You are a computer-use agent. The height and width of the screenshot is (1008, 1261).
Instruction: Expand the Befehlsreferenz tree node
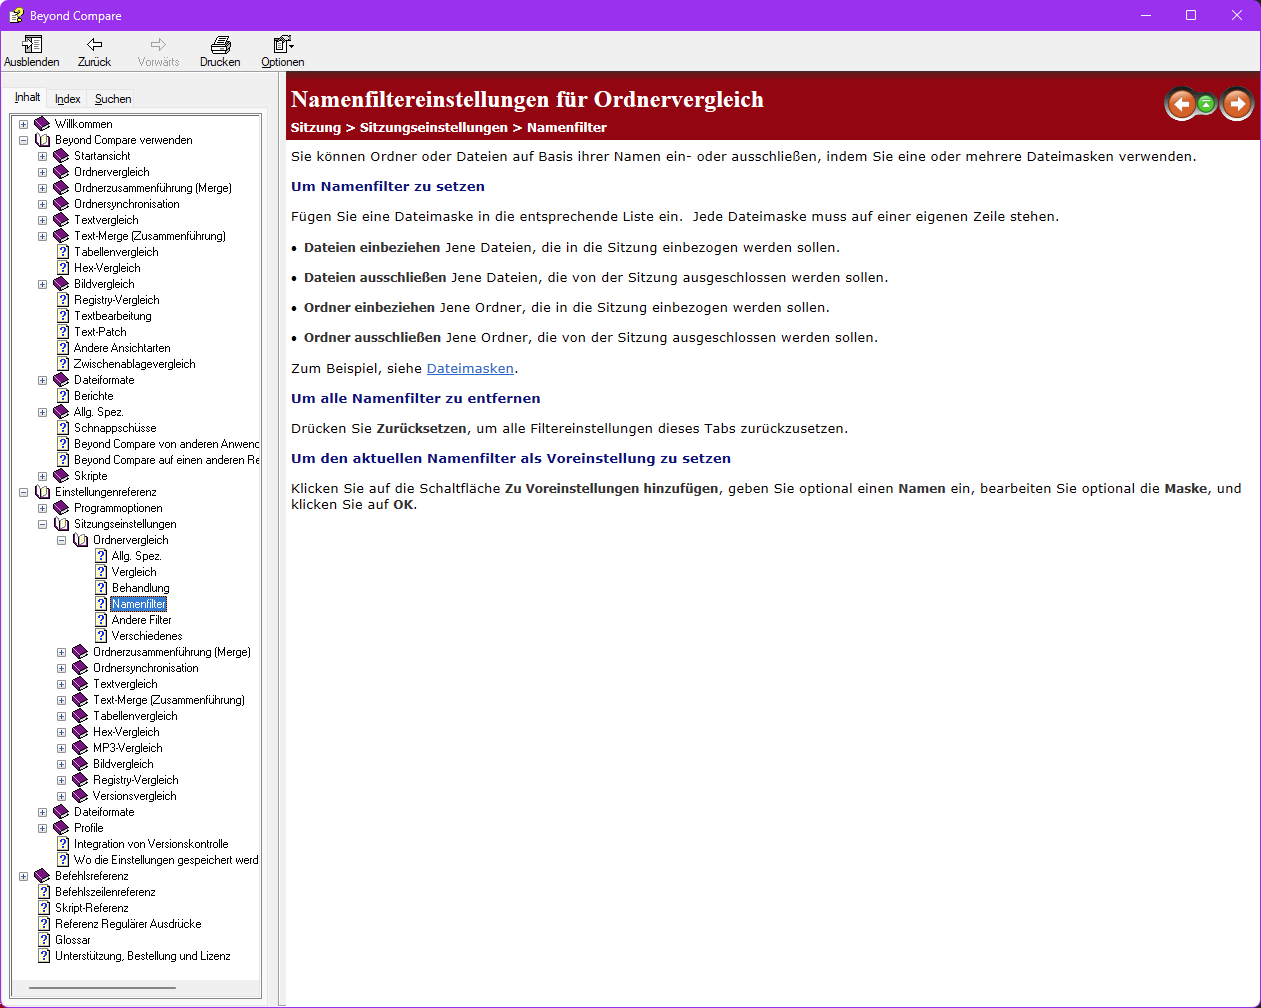23,876
